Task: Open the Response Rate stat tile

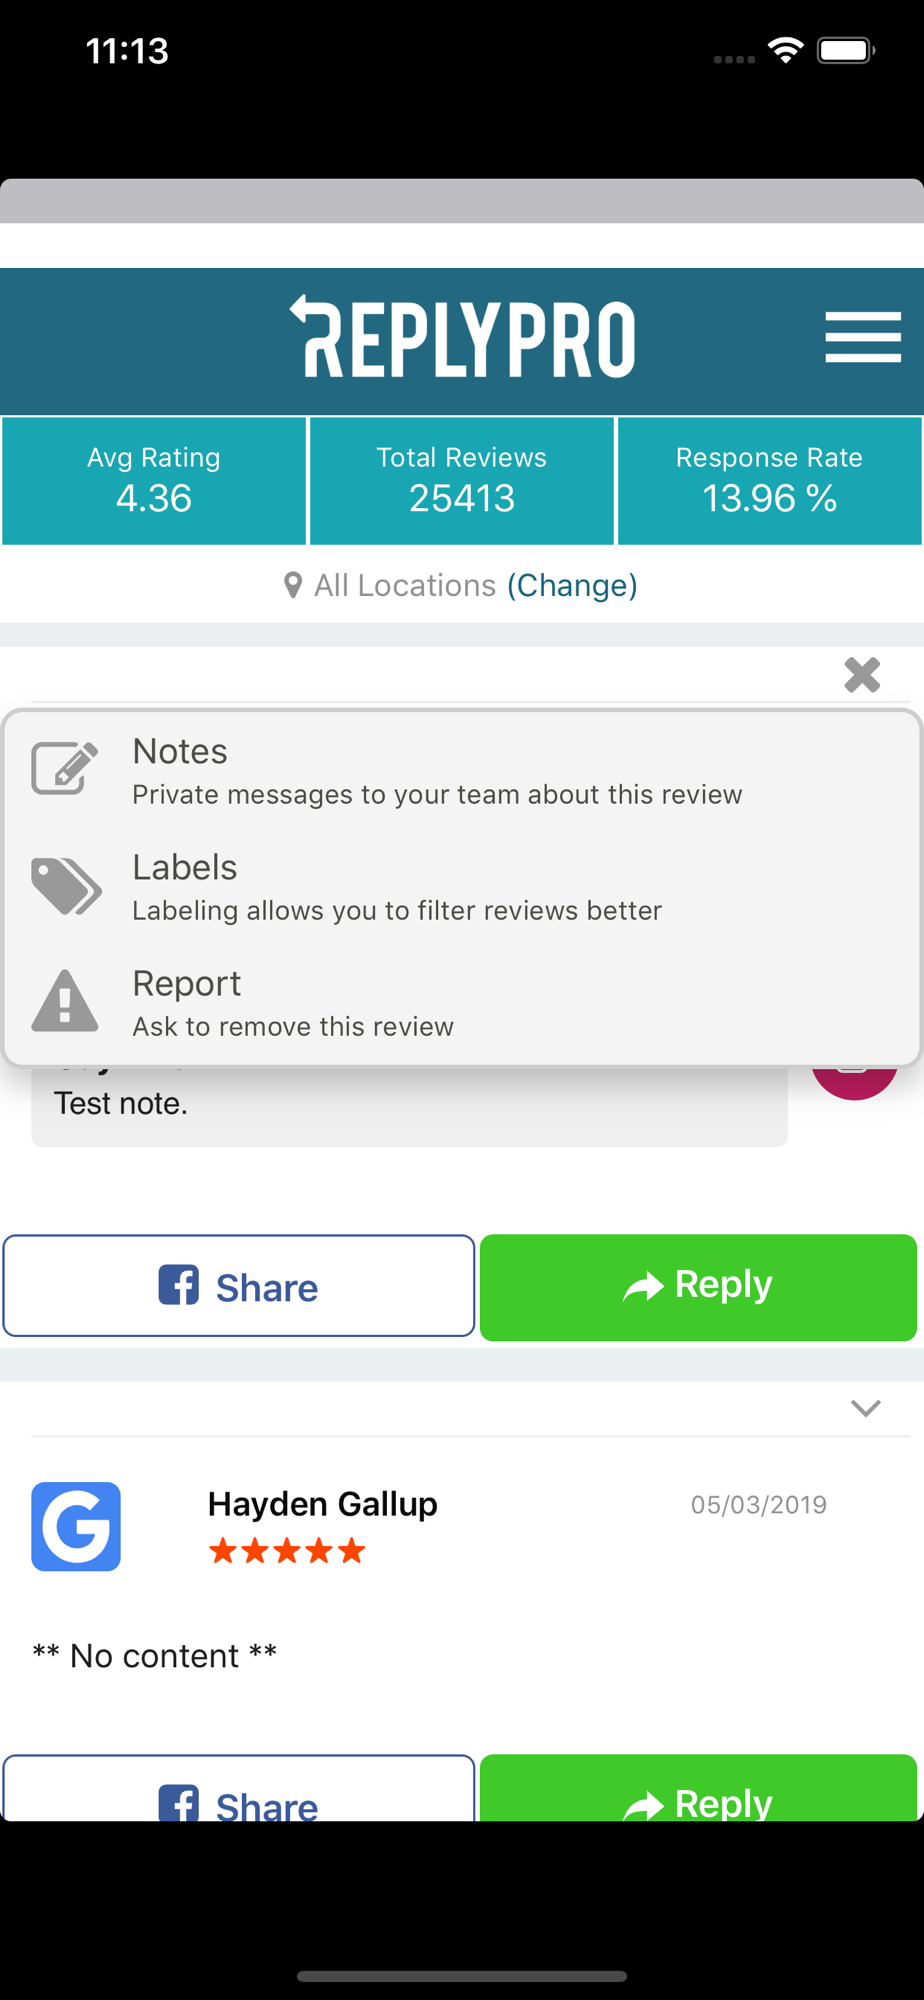Action: click(x=769, y=481)
